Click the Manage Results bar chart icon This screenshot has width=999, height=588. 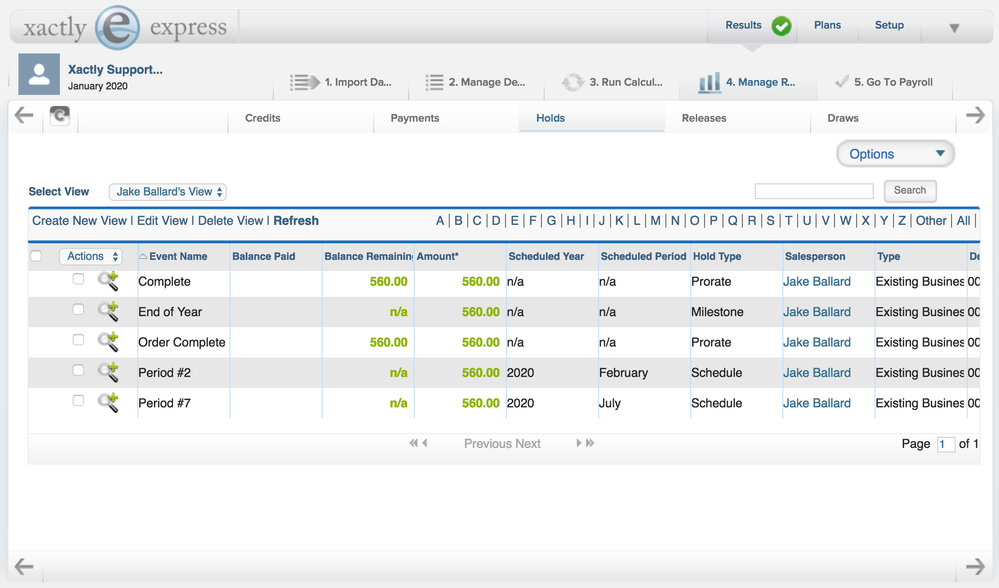pos(709,82)
